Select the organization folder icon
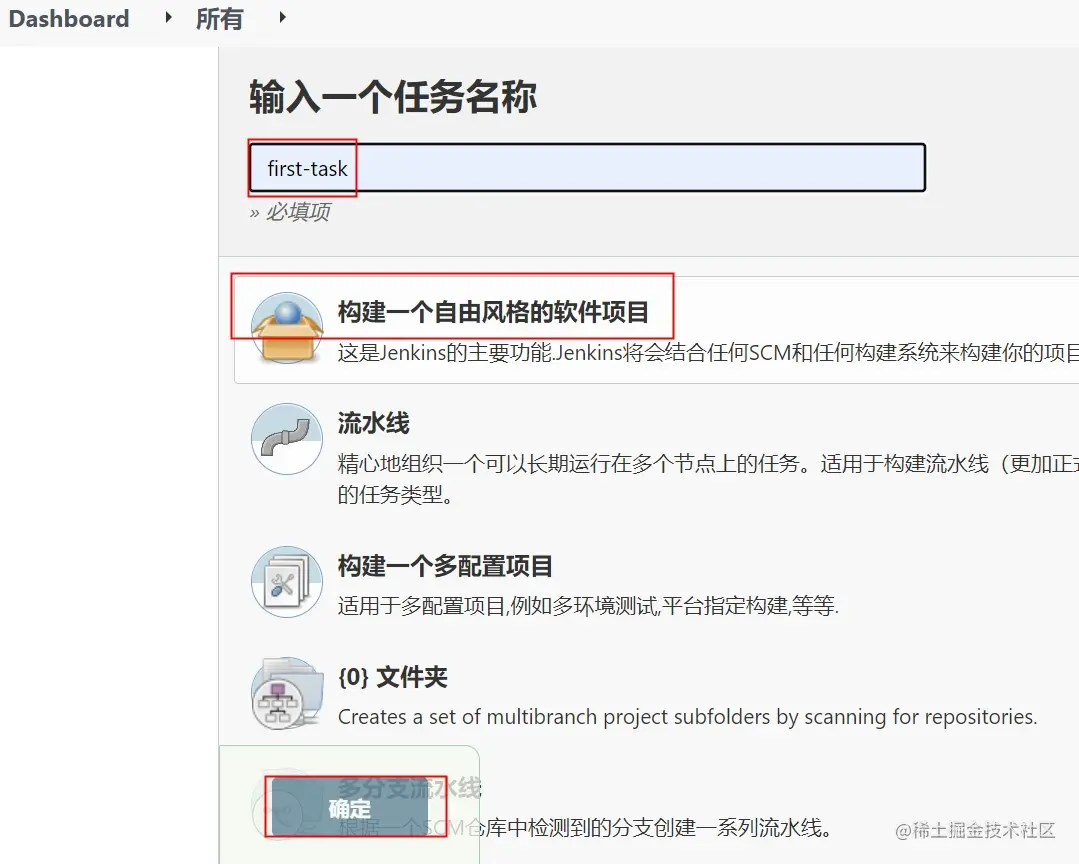Viewport: 1079px width, 864px height. (287, 693)
